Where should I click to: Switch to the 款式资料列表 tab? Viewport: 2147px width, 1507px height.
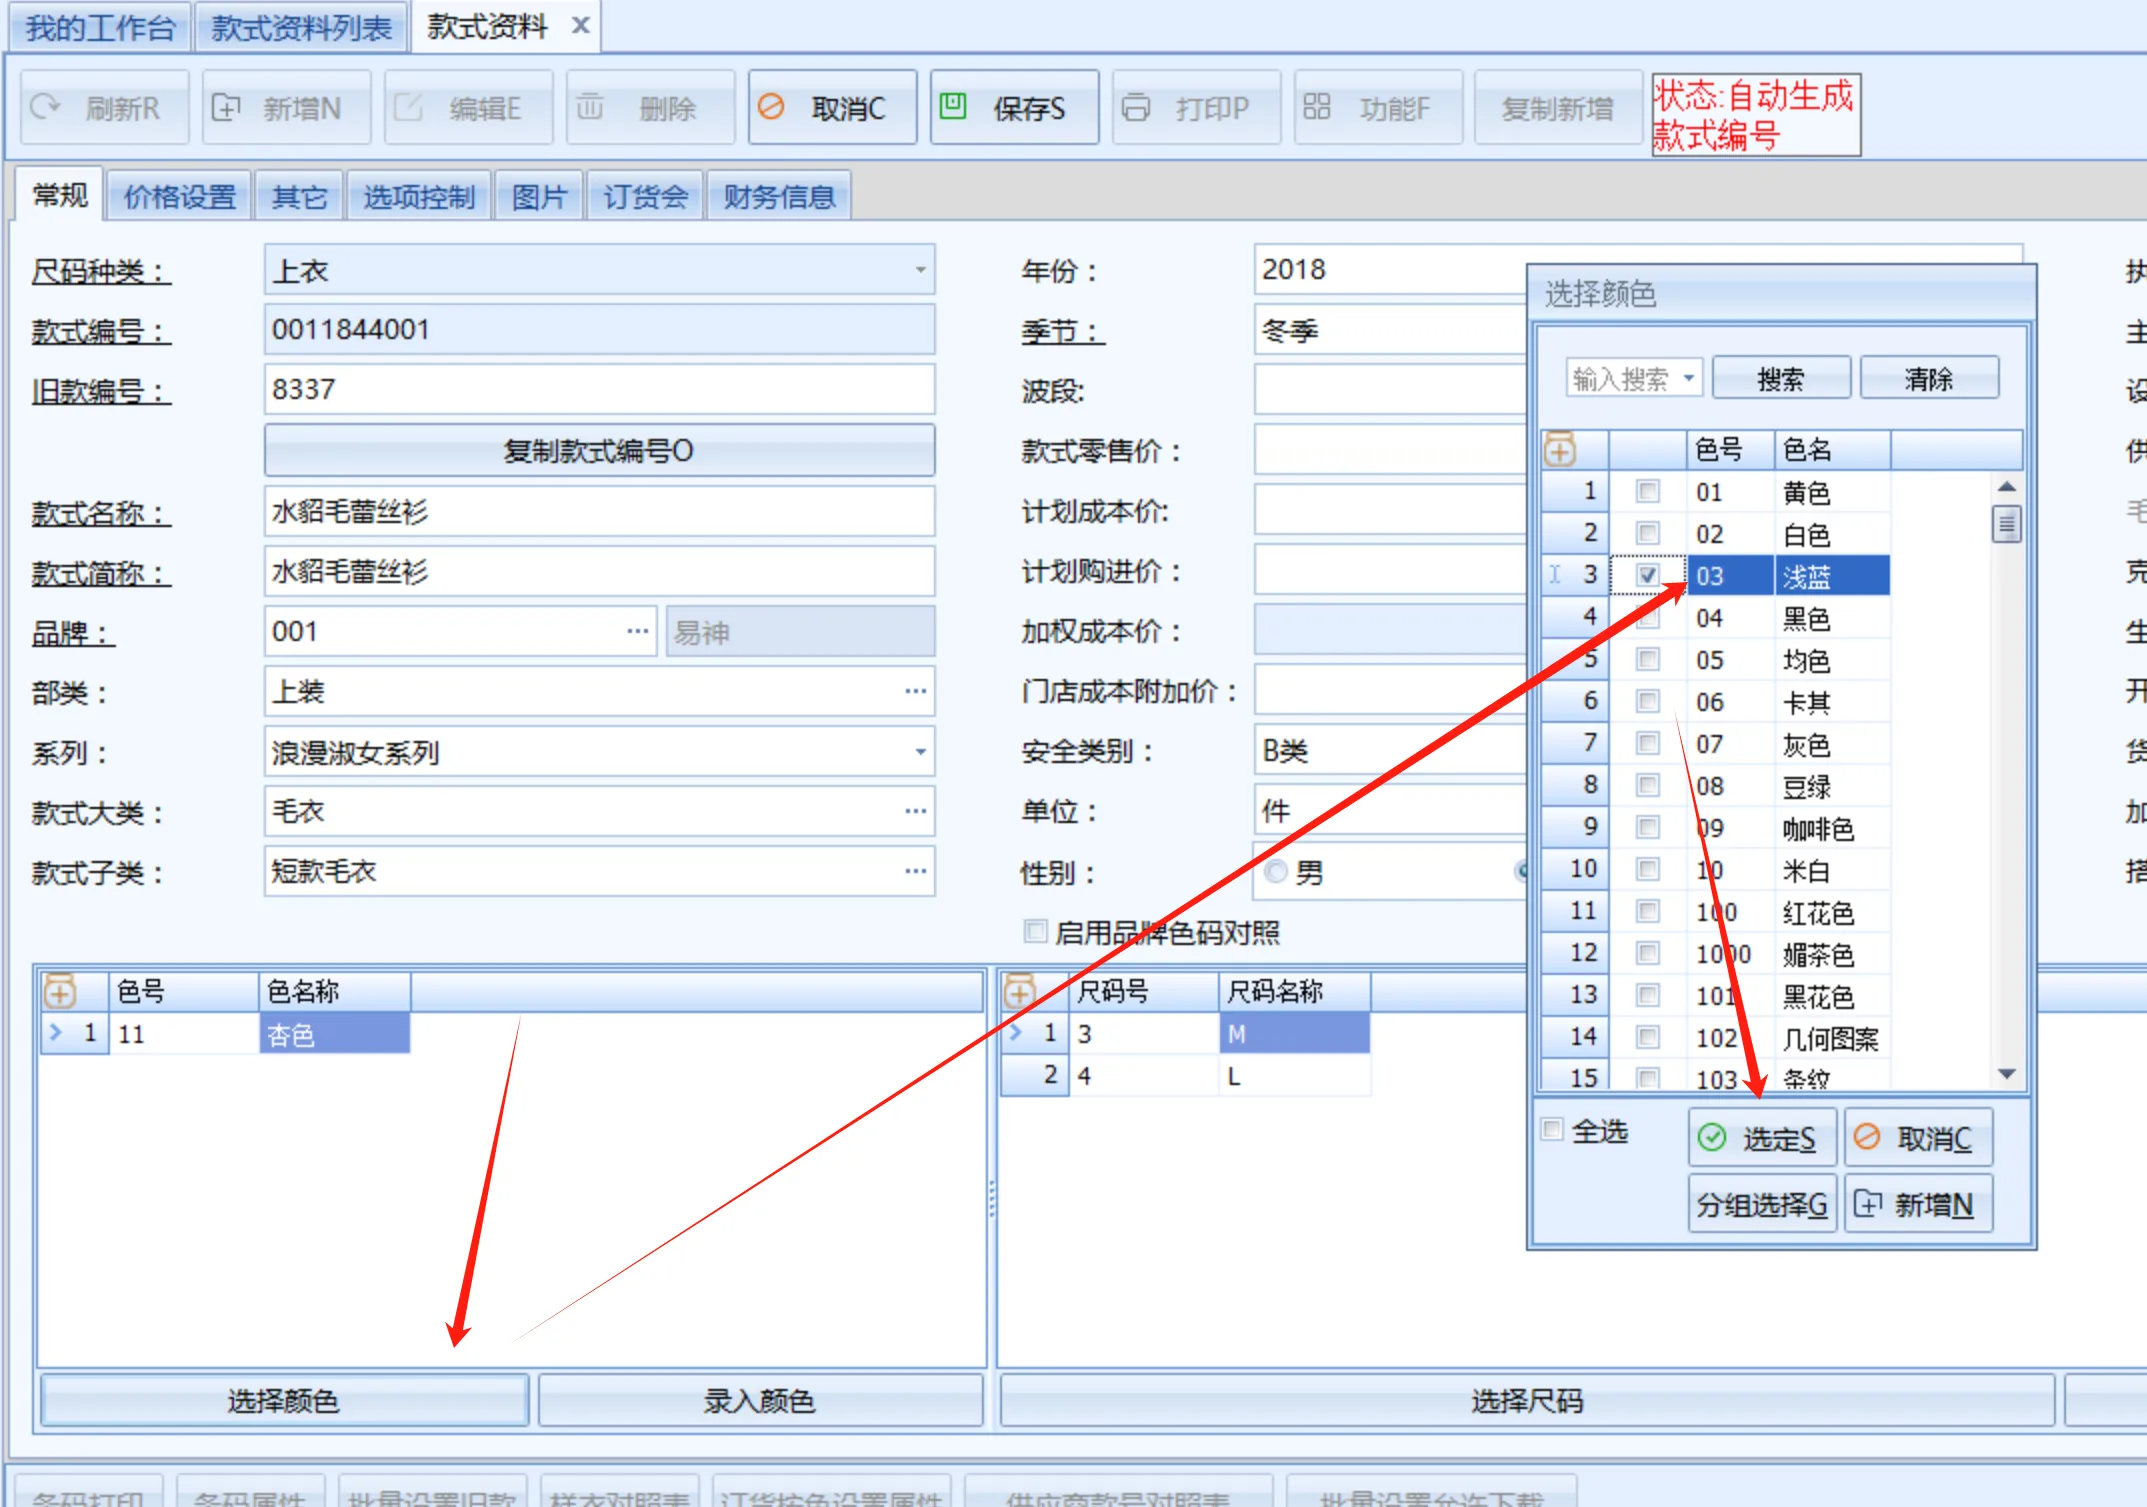point(300,25)
